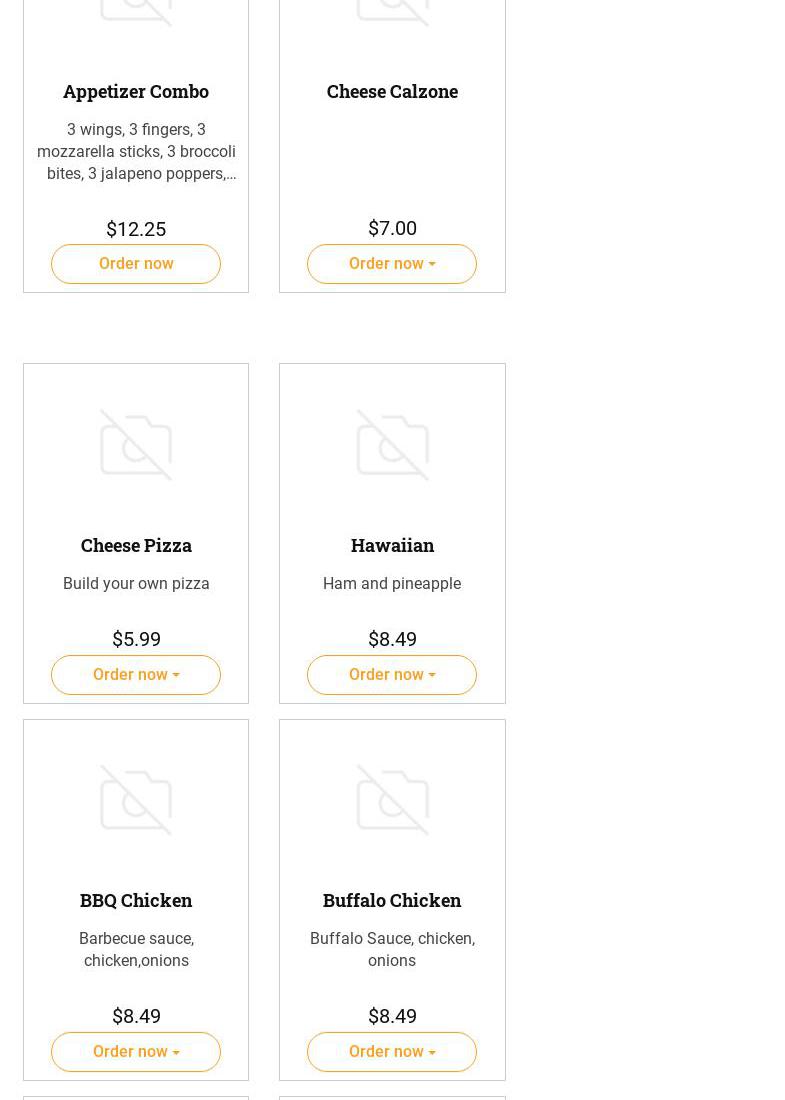Order the Appetizer Combo now

(x=136, y=264)
